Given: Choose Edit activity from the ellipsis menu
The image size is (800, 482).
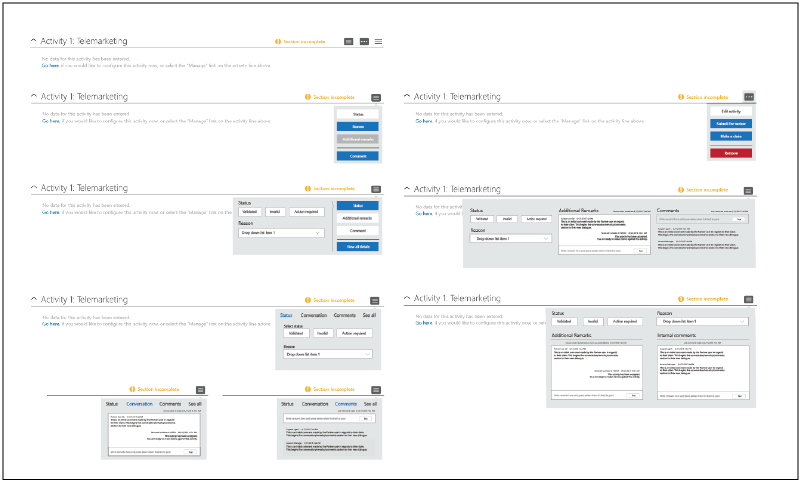Looking at the screenshot, I should tap(730, 111).
